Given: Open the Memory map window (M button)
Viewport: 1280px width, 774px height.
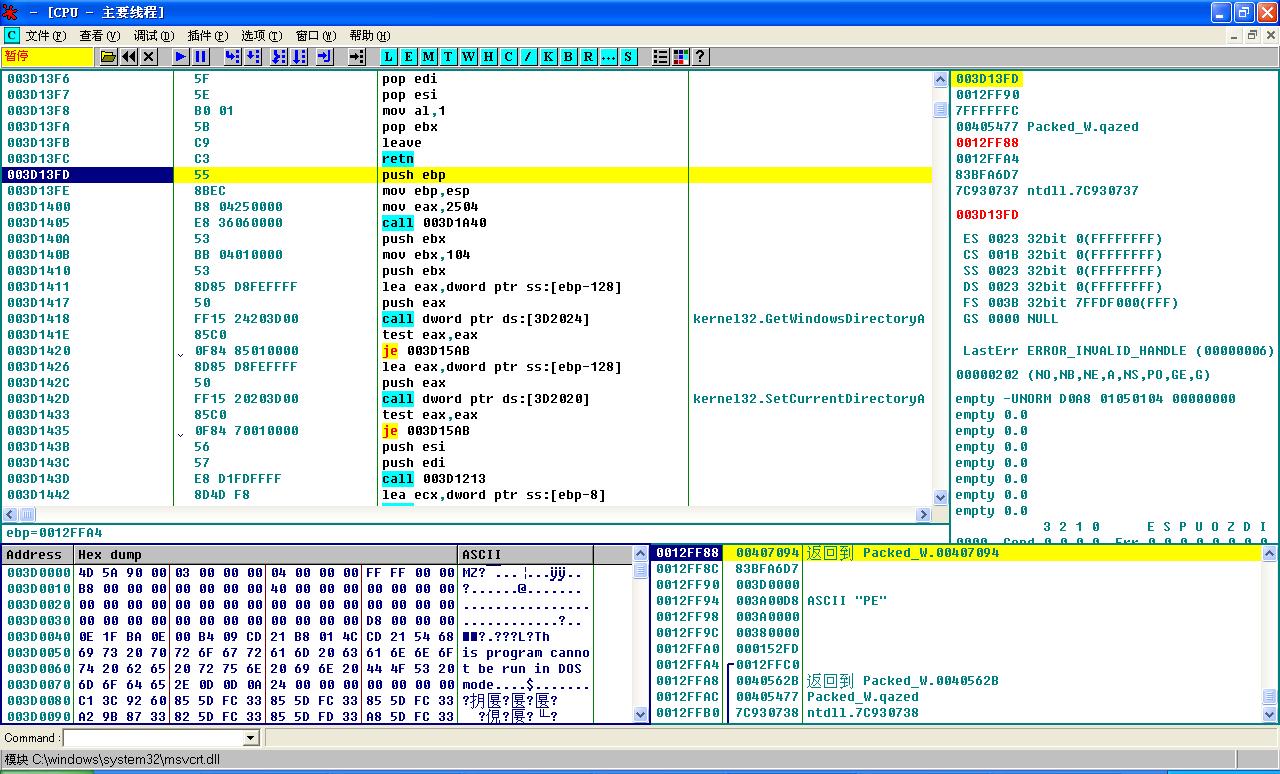Looking at the screenshot, I should click(428, 57).
